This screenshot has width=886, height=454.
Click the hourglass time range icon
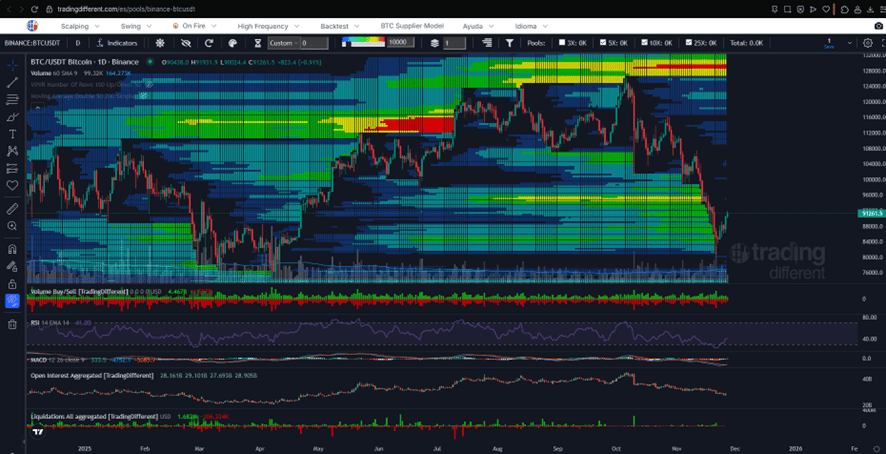pos(258,43)
